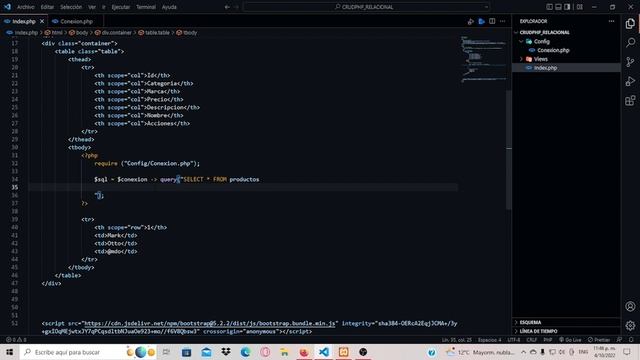Change the CRLF line ending setting

531,340
